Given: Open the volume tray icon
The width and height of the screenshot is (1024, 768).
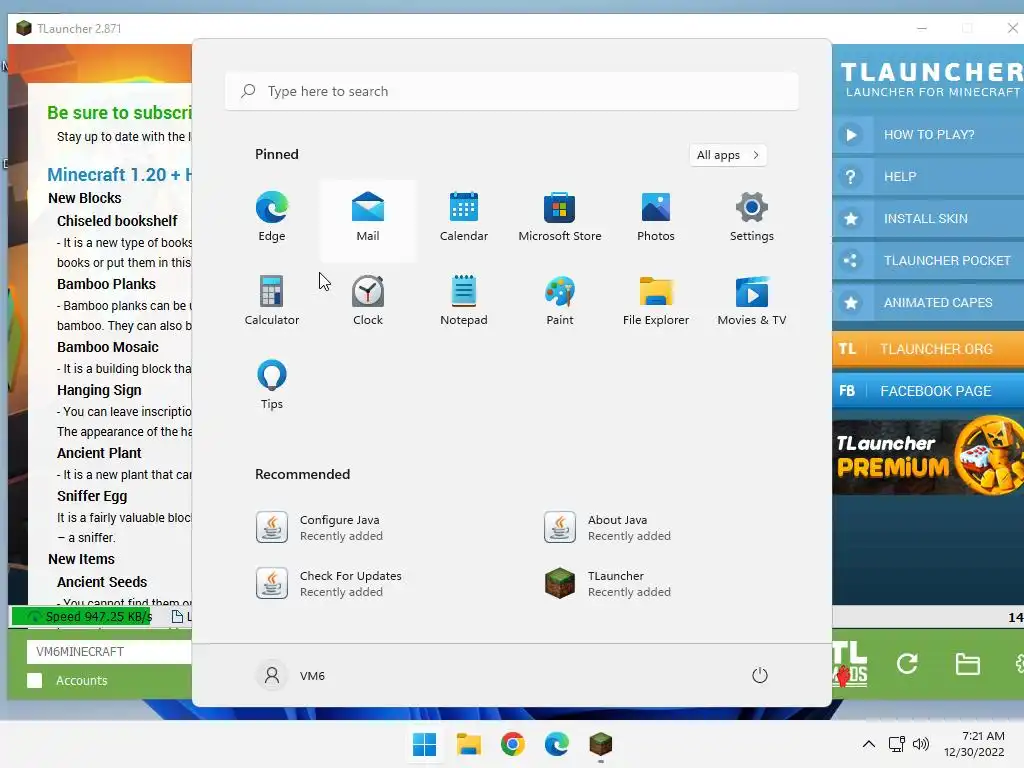Looking at the screenshot, I should pos(921,744).
